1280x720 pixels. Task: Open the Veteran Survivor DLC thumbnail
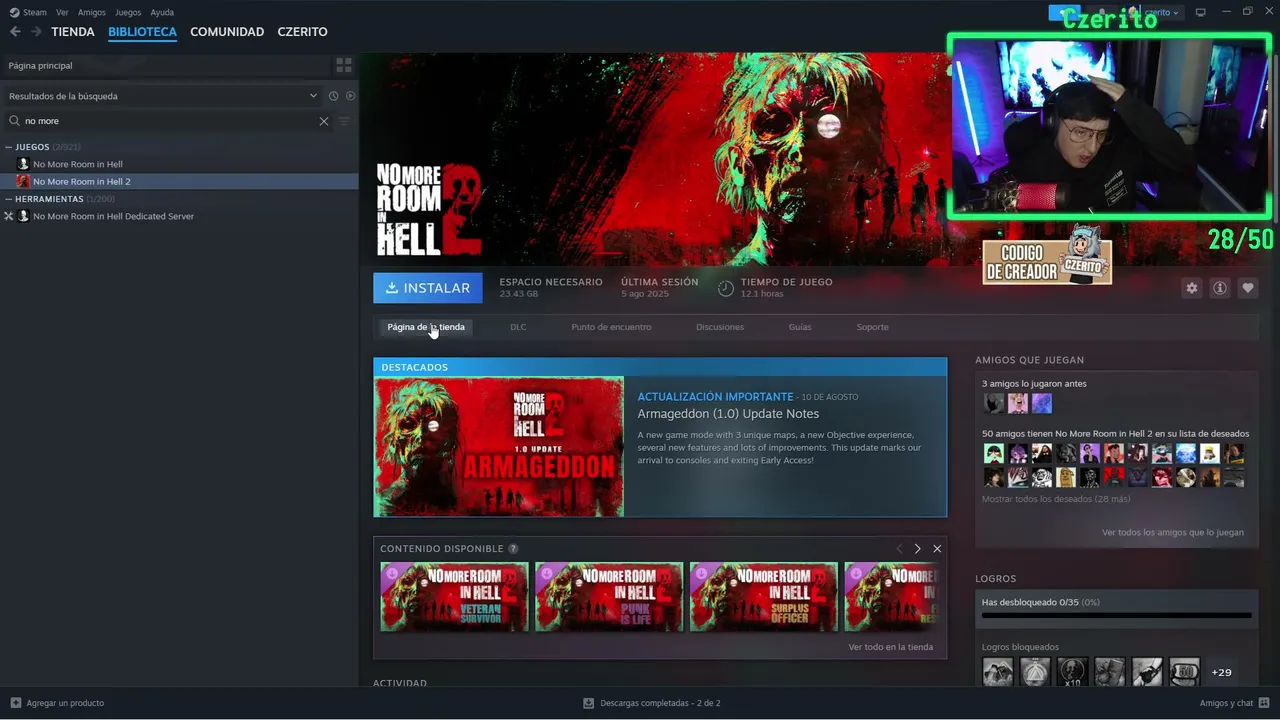[x=454, y=597]
